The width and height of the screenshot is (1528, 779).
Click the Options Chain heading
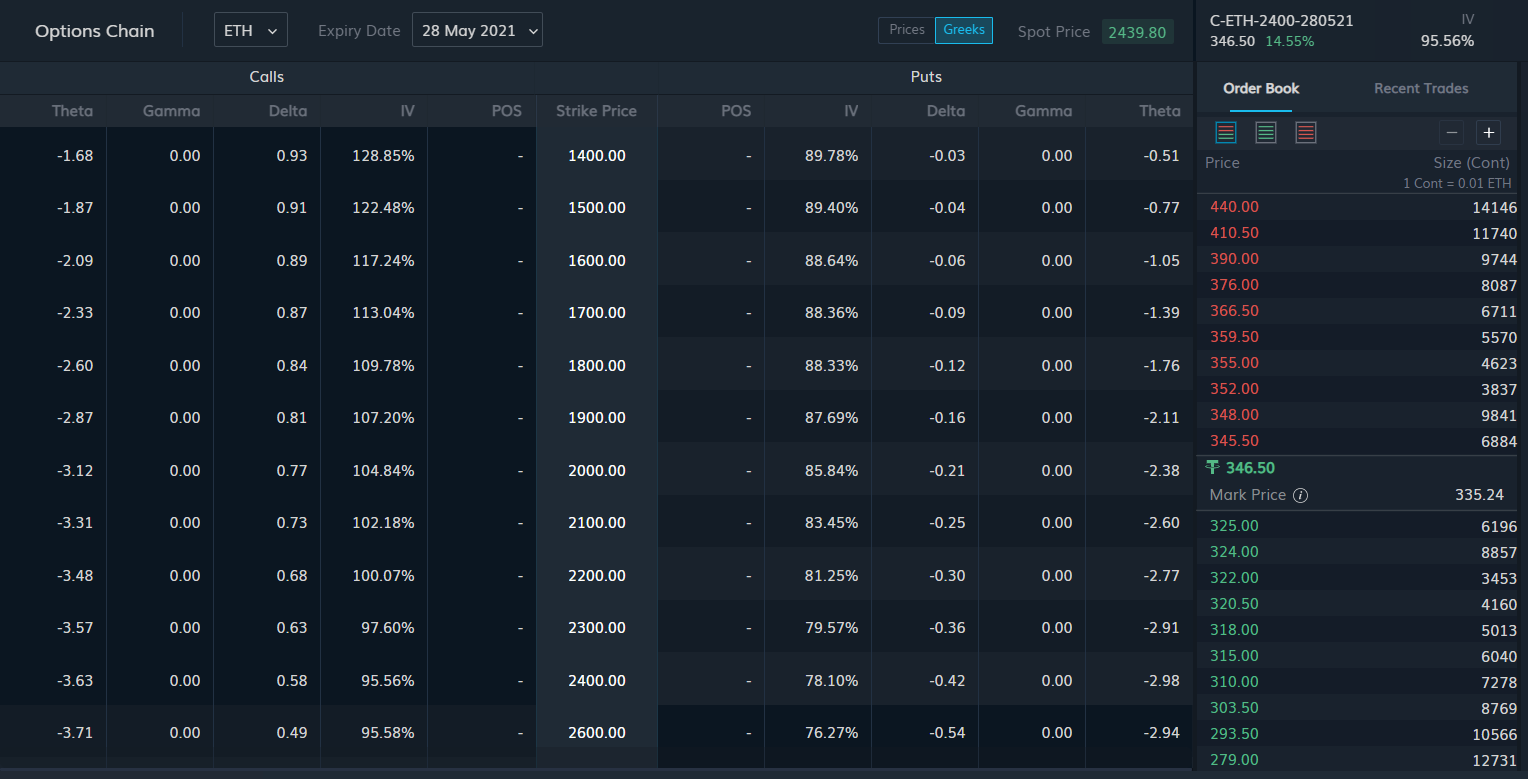(x=94, y=30)
